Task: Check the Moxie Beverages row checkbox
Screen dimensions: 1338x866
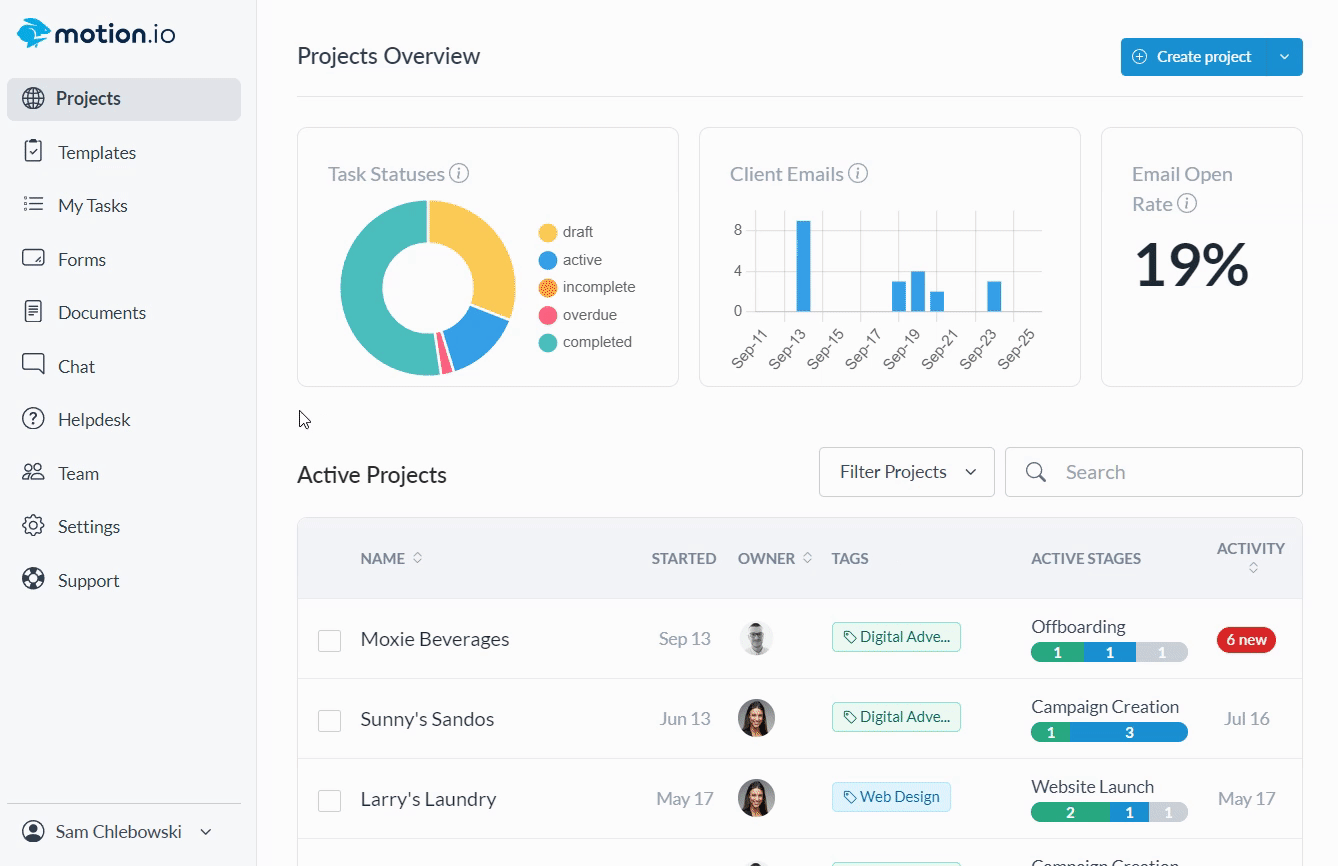Action: click(x=329, y=640)
